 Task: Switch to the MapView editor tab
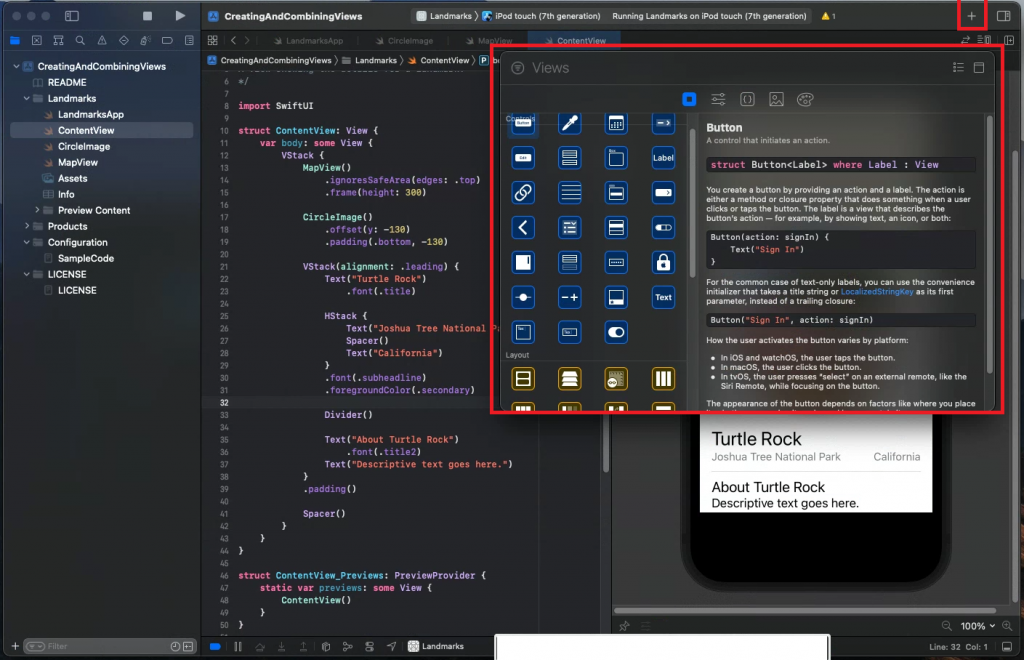[x=489, y=40]
